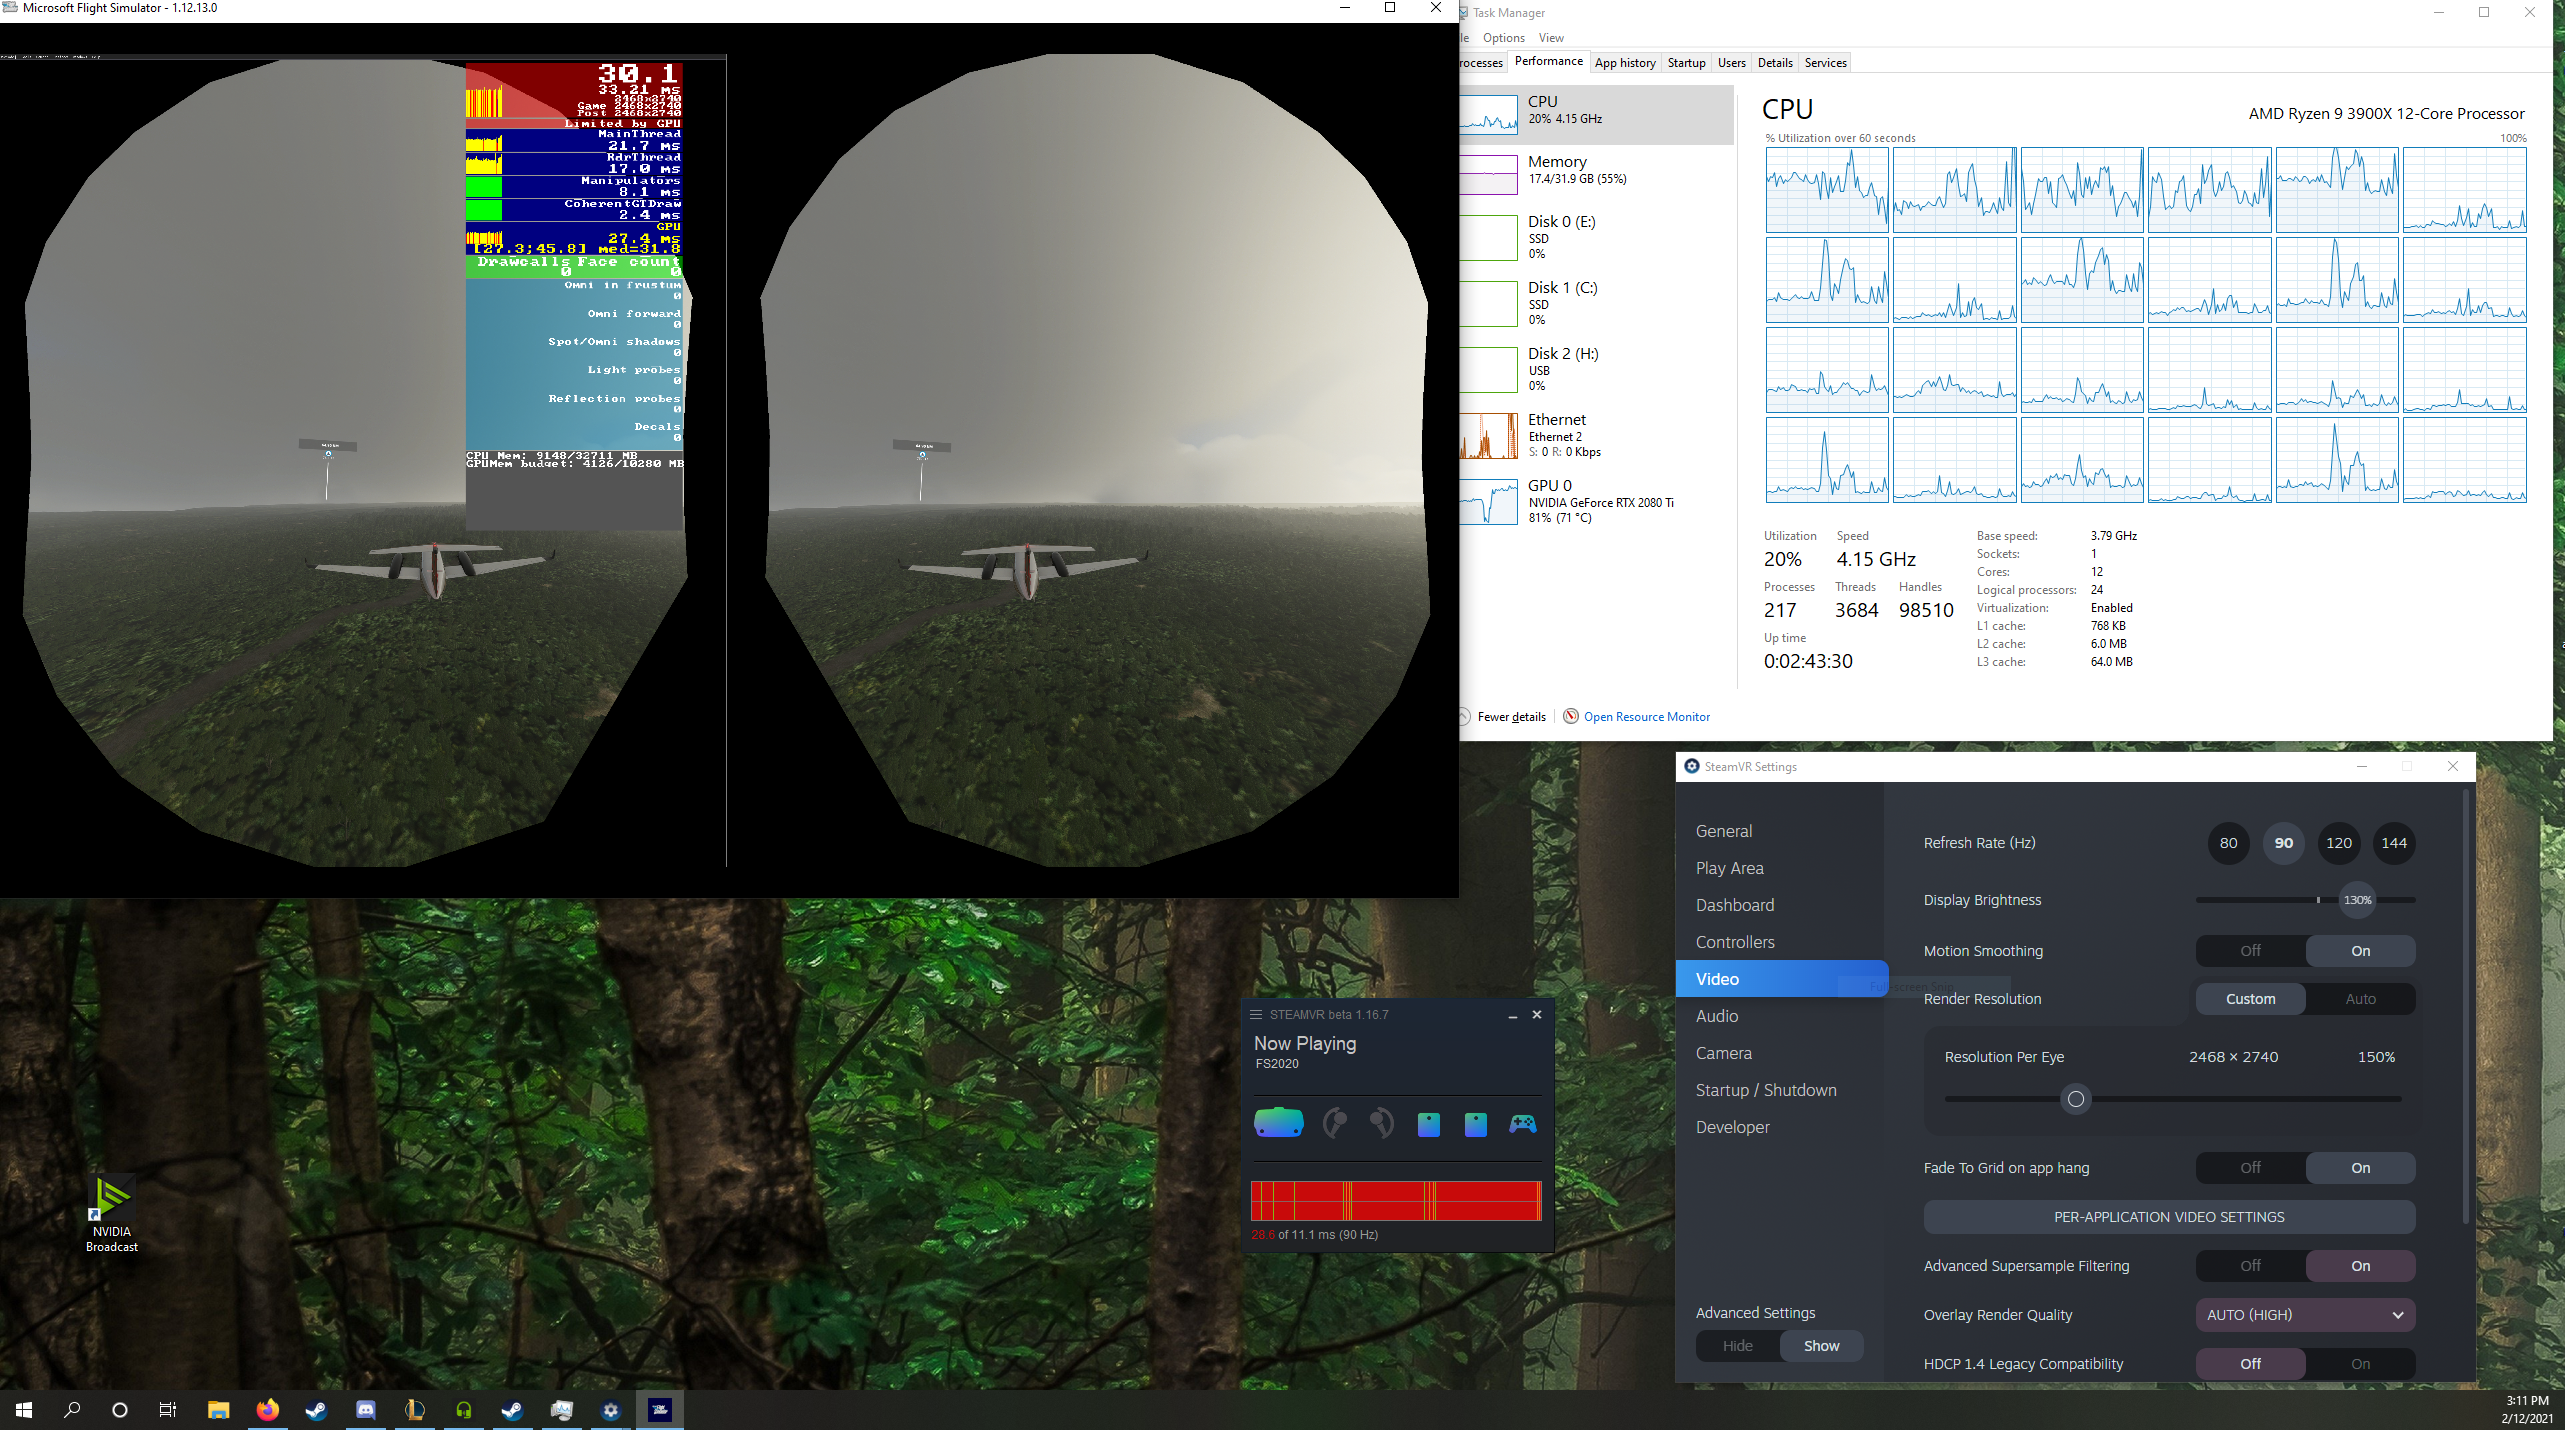2565x1430 pixels.
Task: Turn Motion Smoothing off
Action: pyautogui.click(x=2250, y=951)
